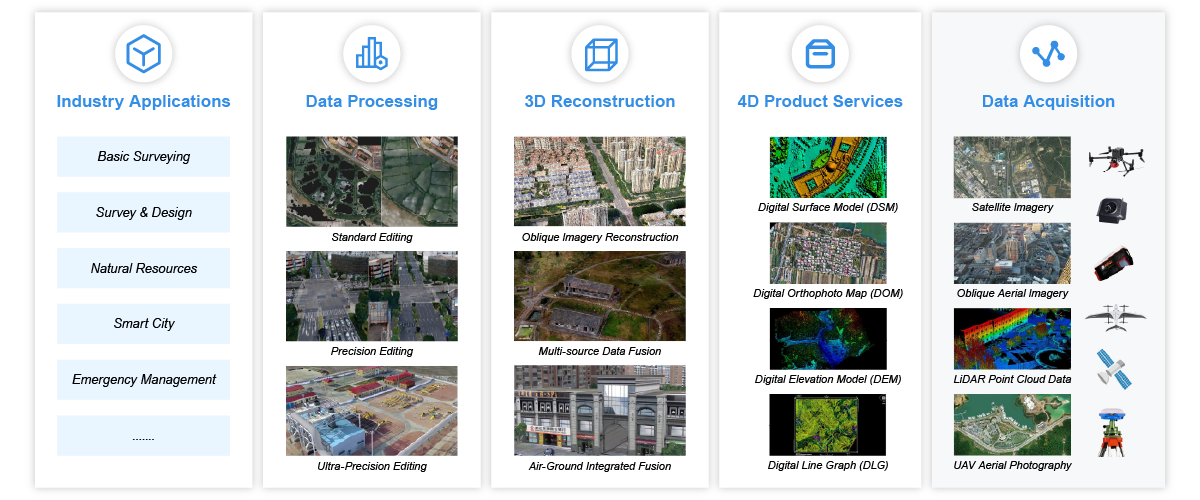Open the Digital Surface Model (DSM) image

point(826,167)
